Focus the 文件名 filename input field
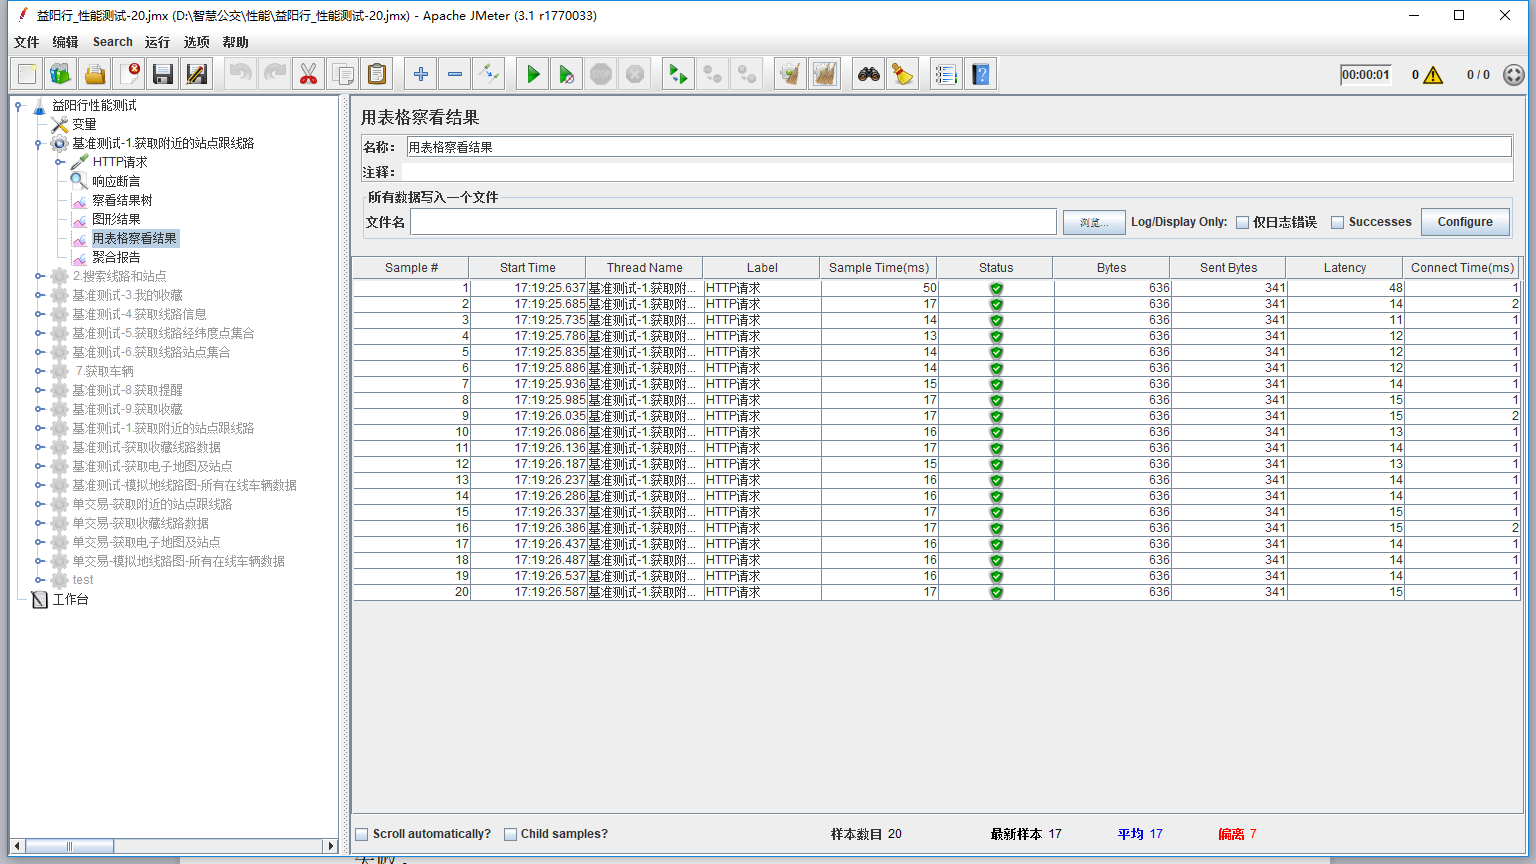Screen dimensions: 1536x864 pos(733,222)
